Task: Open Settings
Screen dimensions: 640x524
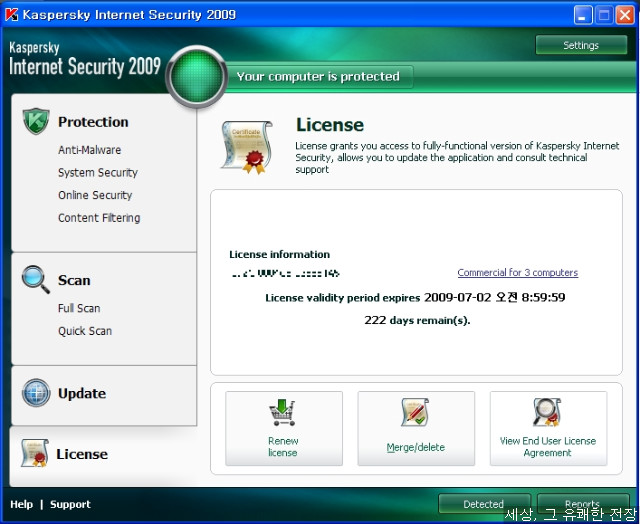Action: (581, 45)
